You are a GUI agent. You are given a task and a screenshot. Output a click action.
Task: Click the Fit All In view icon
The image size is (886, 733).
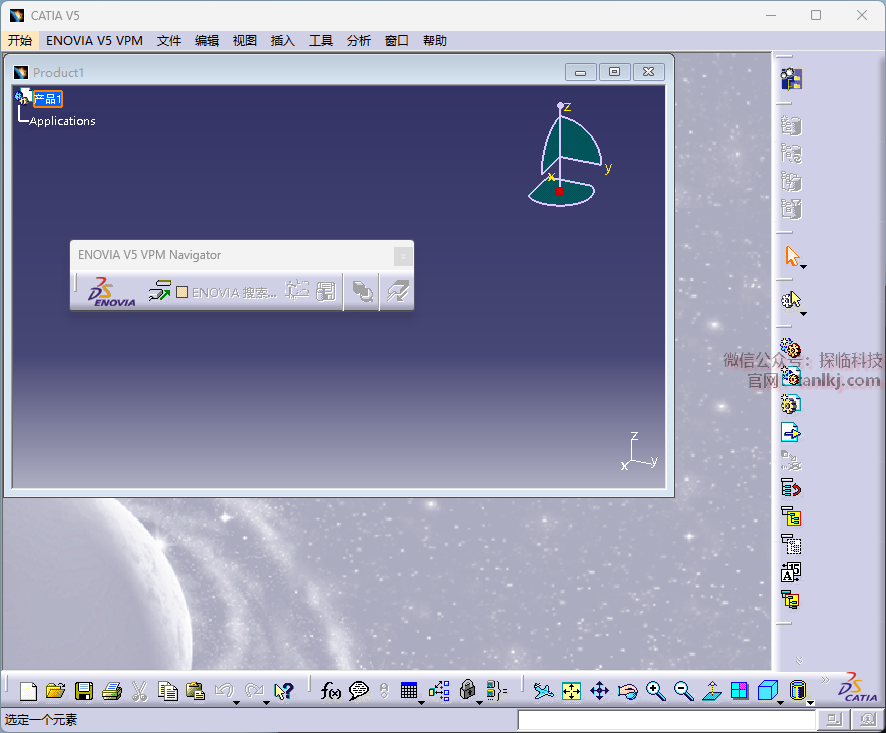(x=571, y=691)
